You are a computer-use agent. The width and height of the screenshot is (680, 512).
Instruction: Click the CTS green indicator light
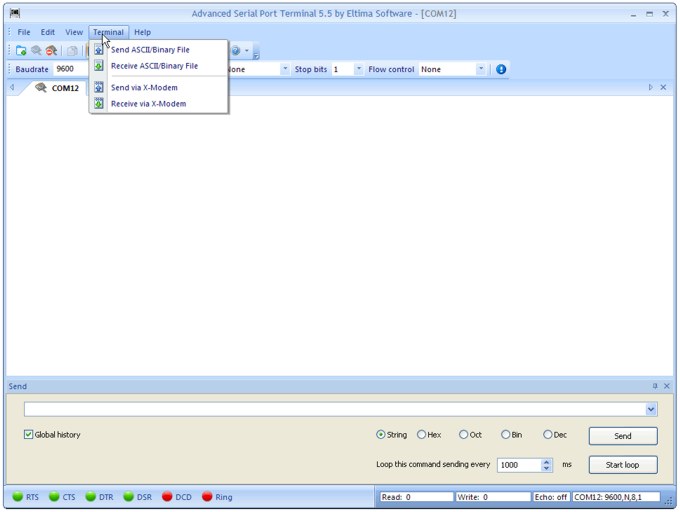coord(54,497)
